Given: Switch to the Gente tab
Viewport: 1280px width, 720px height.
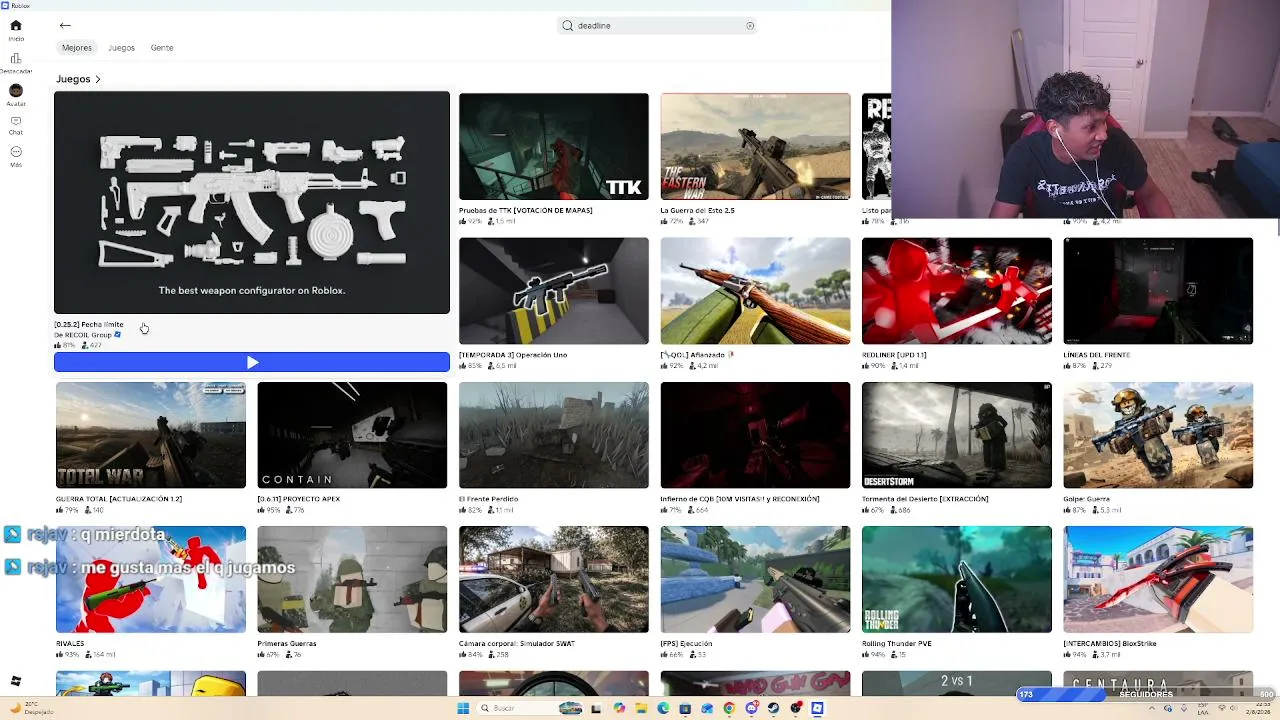Looking at the screenshot, I should pos(162,48).
